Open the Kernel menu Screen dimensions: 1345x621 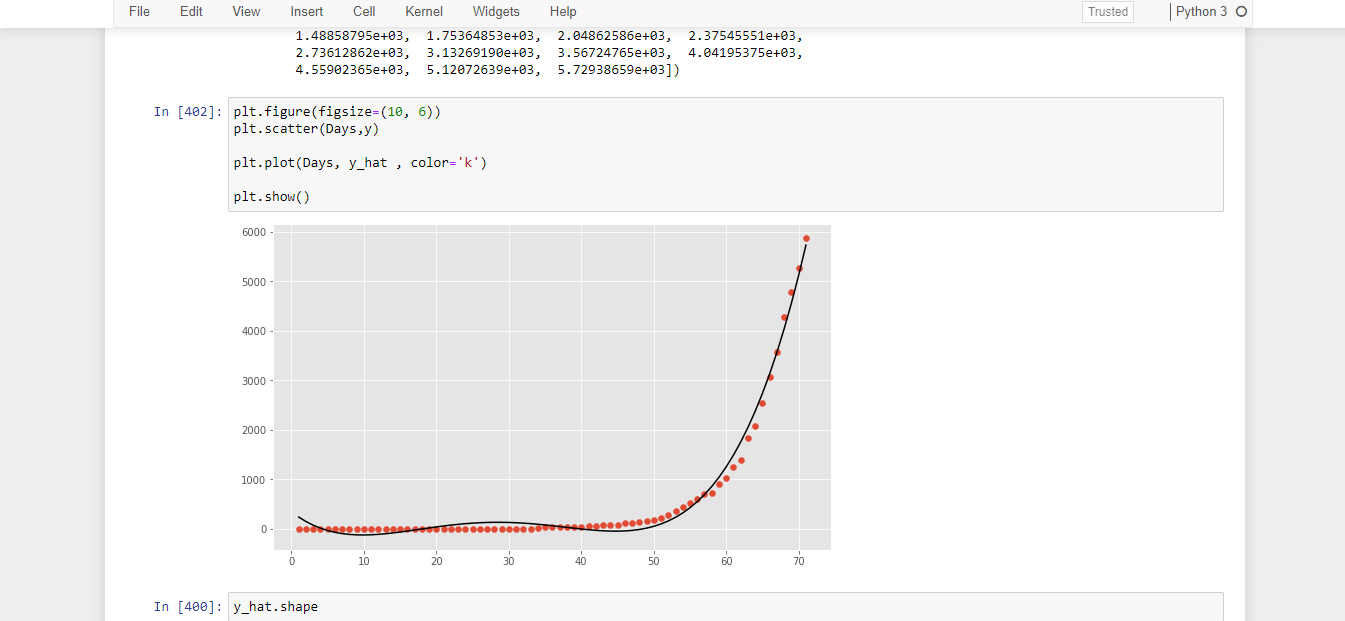[x=424, y=12]
